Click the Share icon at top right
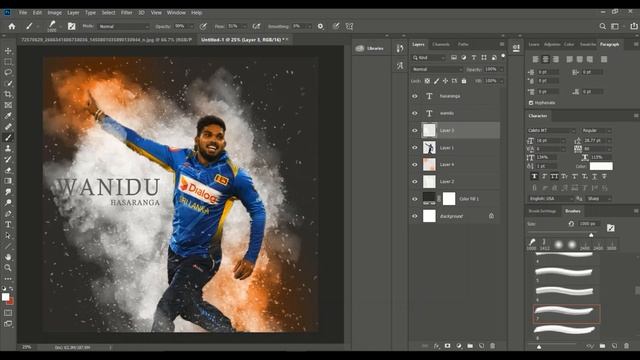Screen dimensions: 640x360 click(x=633, y=27)
